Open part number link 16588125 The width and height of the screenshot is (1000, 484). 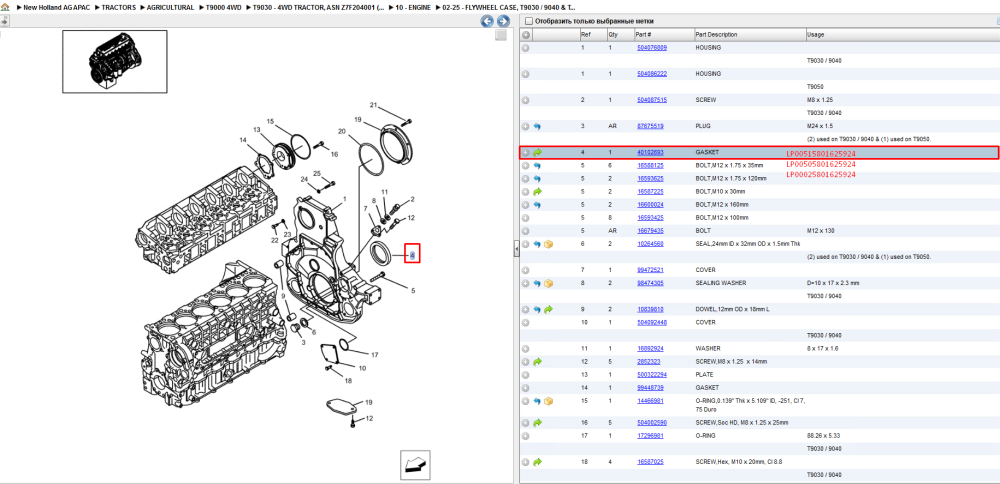(650, 166)
